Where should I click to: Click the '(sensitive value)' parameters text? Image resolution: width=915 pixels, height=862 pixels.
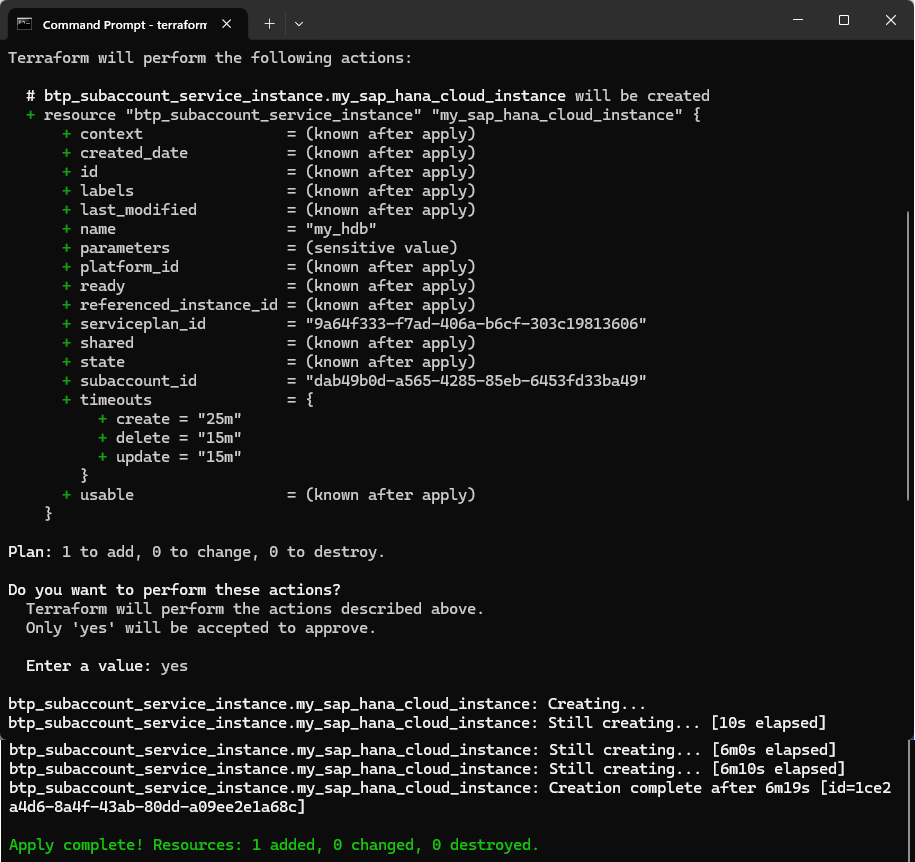382,248
